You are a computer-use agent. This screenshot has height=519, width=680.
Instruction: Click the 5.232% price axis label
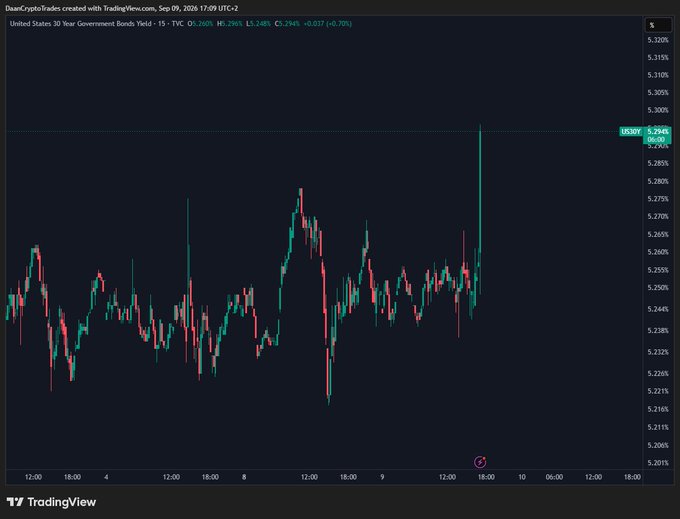pyautogui.click(x=658, y=352)
